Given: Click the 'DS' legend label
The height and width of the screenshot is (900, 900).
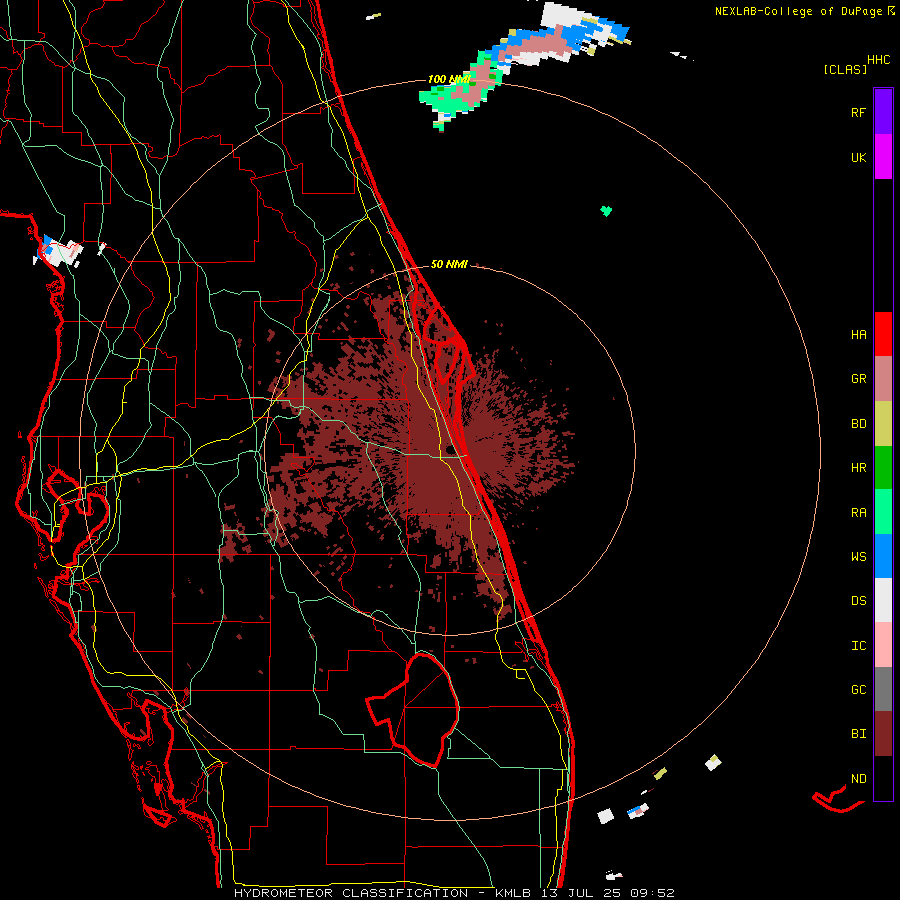Looking at the screenshot, I should pos(858,601).
